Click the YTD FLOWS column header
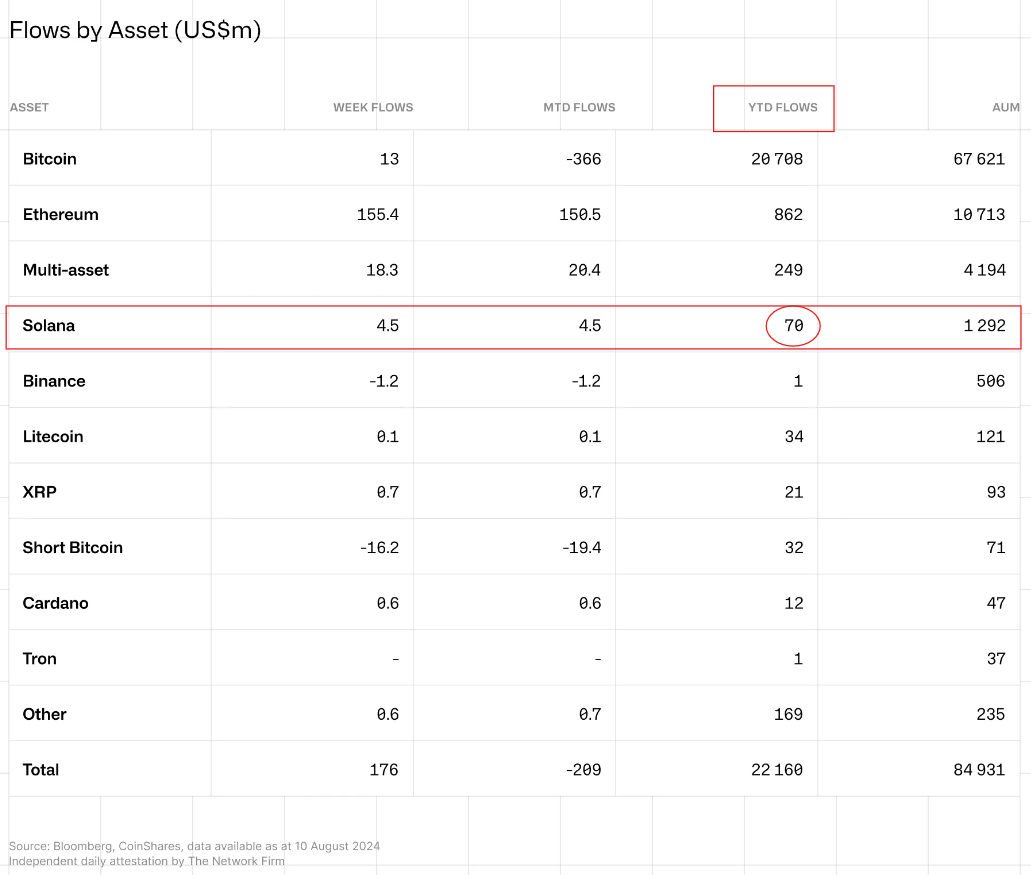 (782, 107)
